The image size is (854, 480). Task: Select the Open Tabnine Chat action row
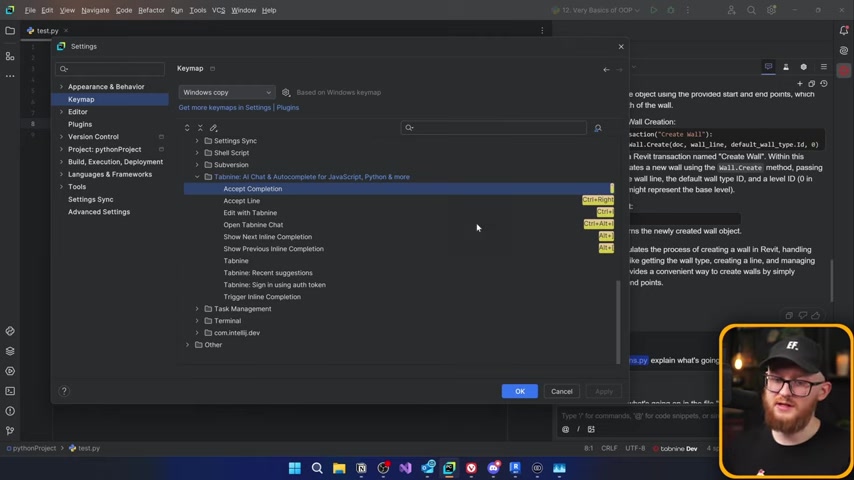[399, 225]
